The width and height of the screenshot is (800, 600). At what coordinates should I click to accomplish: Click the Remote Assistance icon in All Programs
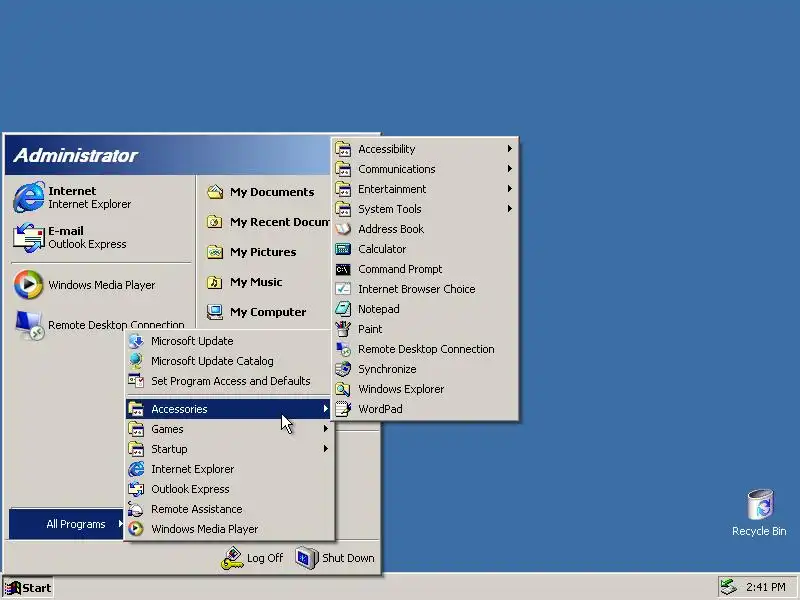click(136, 509)
